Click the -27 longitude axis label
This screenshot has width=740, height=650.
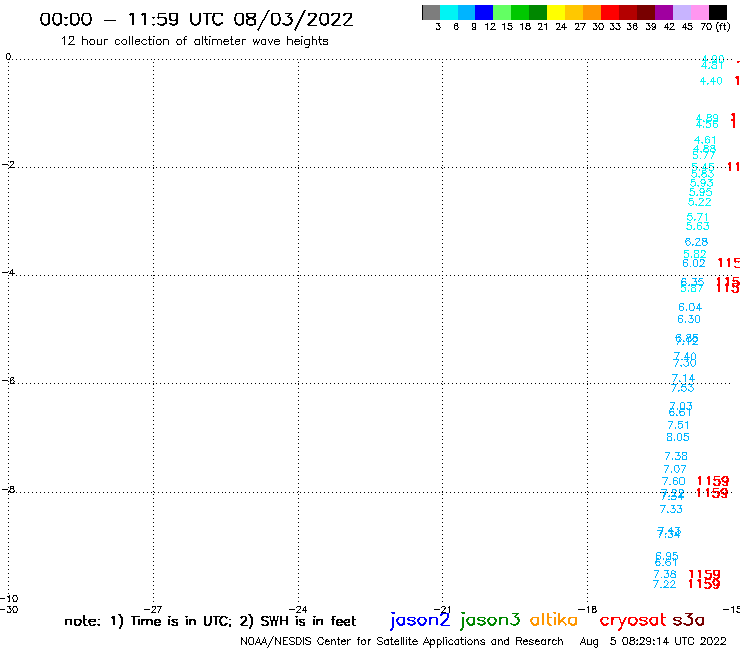pos(153,609)
